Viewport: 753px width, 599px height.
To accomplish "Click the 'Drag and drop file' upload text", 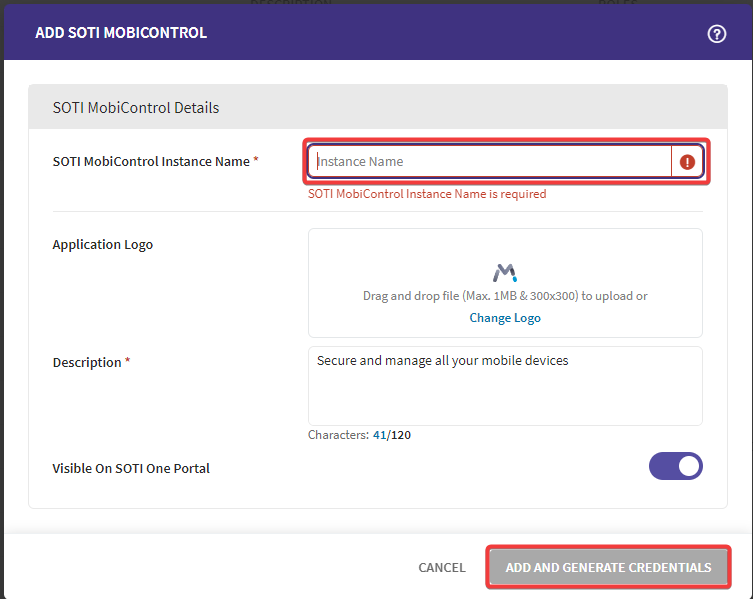I will pyautogui.click(x=505, y=296).
